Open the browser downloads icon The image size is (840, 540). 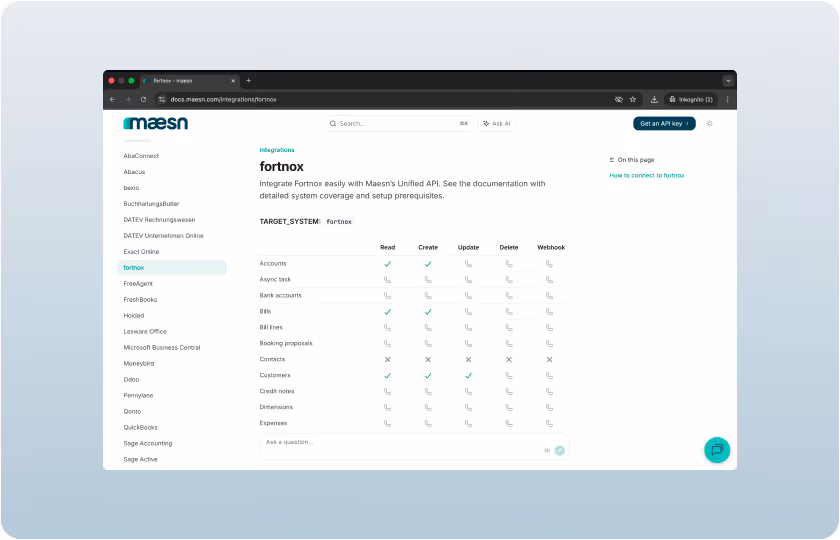[x=654, y=100]
